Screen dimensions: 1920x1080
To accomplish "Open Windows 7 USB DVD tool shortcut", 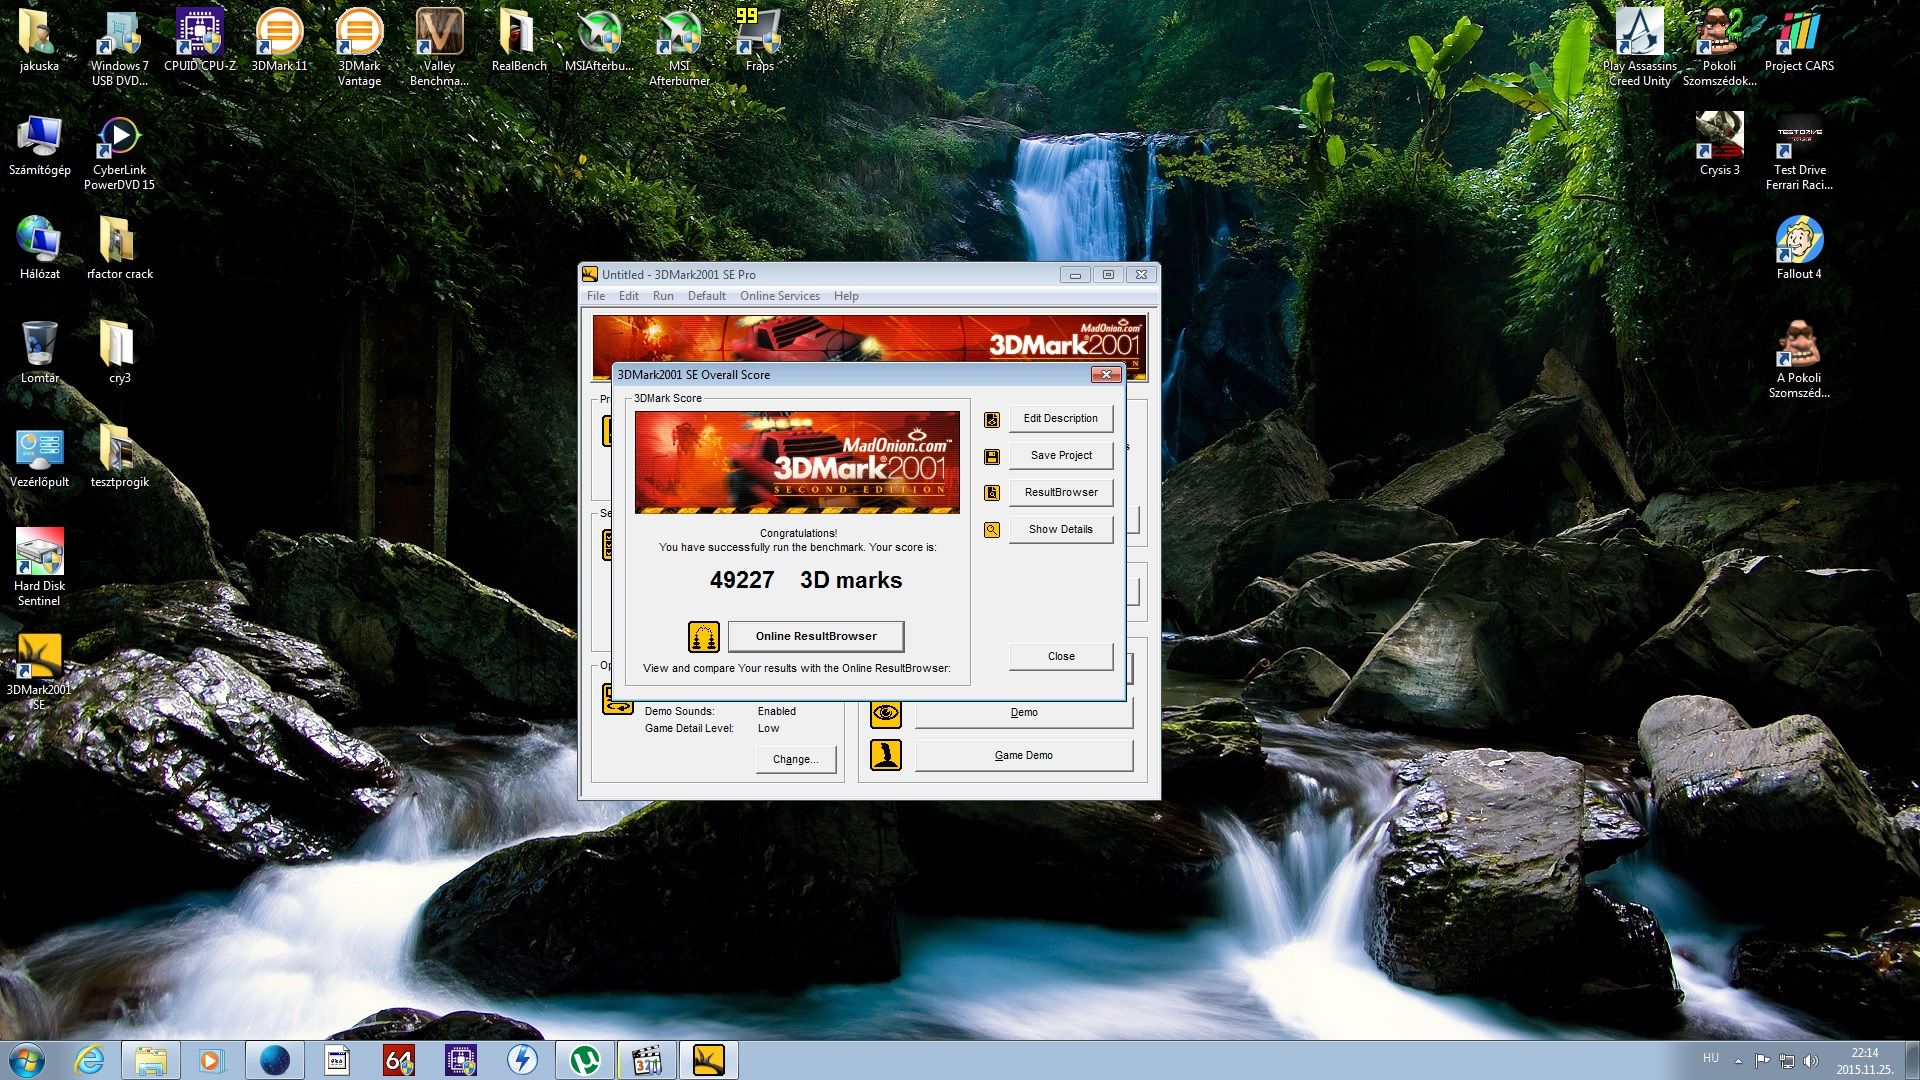I will coord(119,48).
